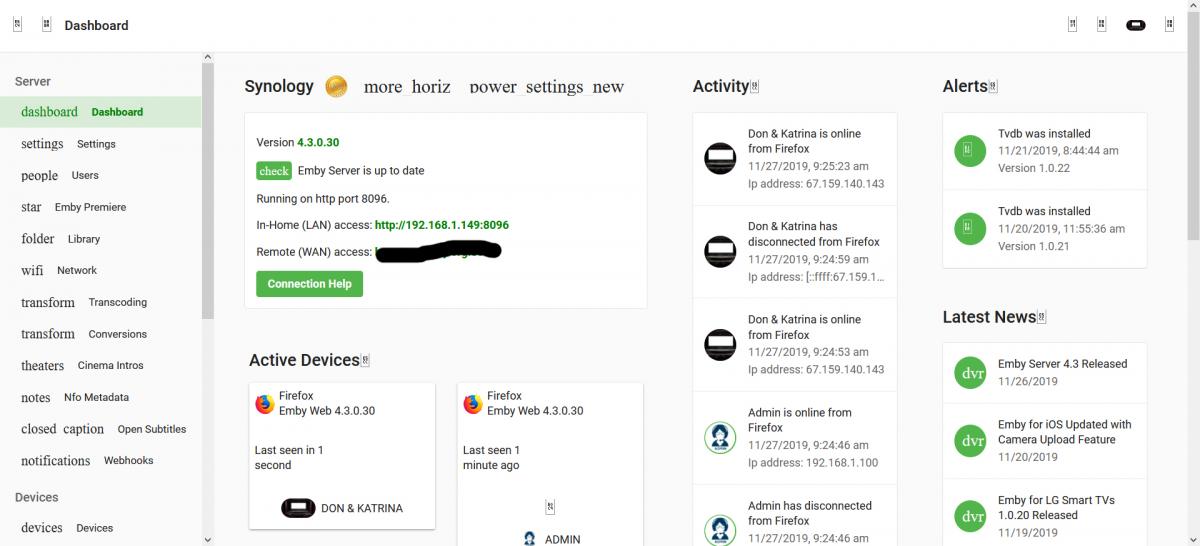1200x546 pixels.
Task: Click the sidebar scrollbar up arrow
Action: [x=208, y=57]
